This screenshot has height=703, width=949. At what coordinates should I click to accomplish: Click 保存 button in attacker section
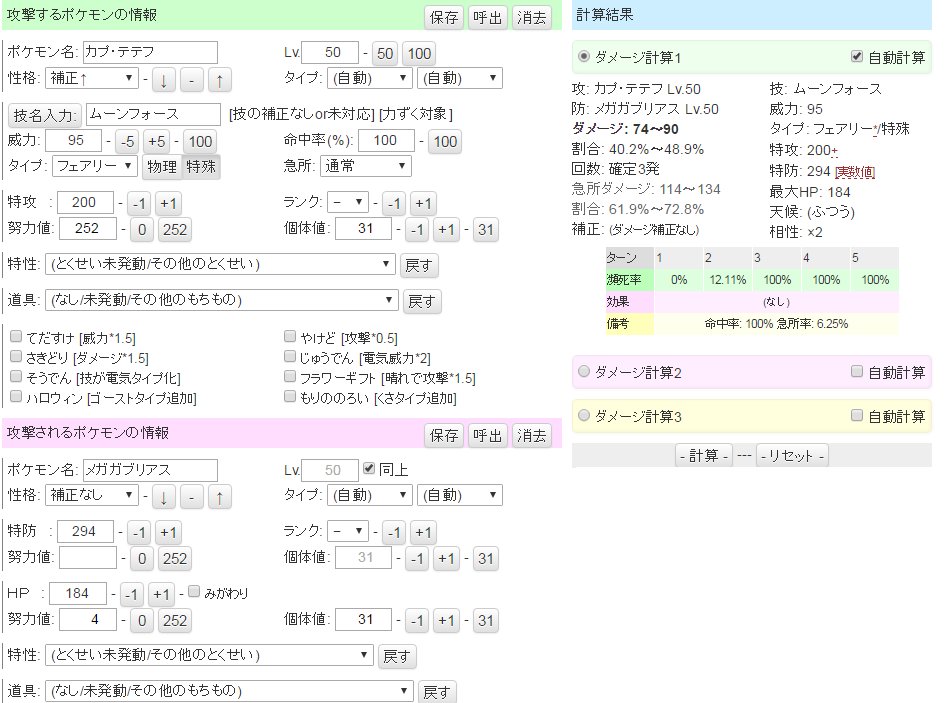pyautogui.click(x=444, y=18)
